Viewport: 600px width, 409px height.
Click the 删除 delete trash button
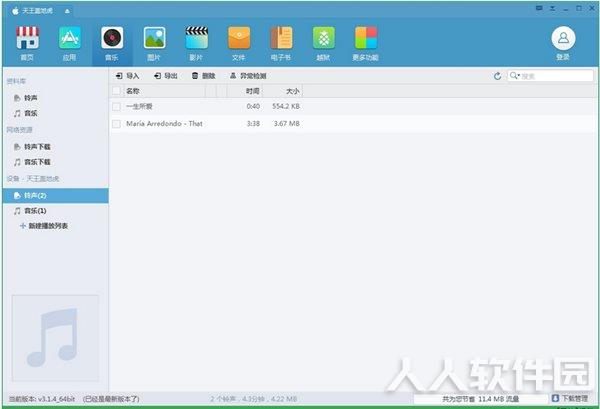(x=204, y=76)
